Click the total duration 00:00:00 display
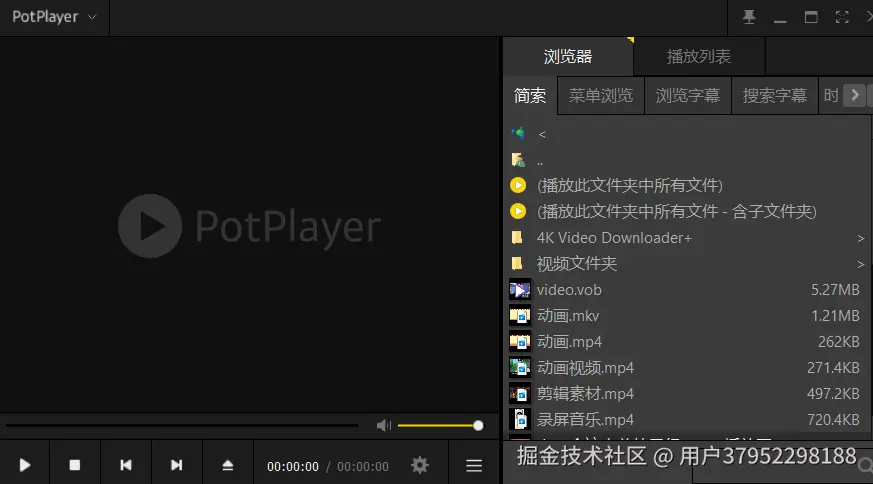Screen dimensions: 873x484 (x=363, y=467)
